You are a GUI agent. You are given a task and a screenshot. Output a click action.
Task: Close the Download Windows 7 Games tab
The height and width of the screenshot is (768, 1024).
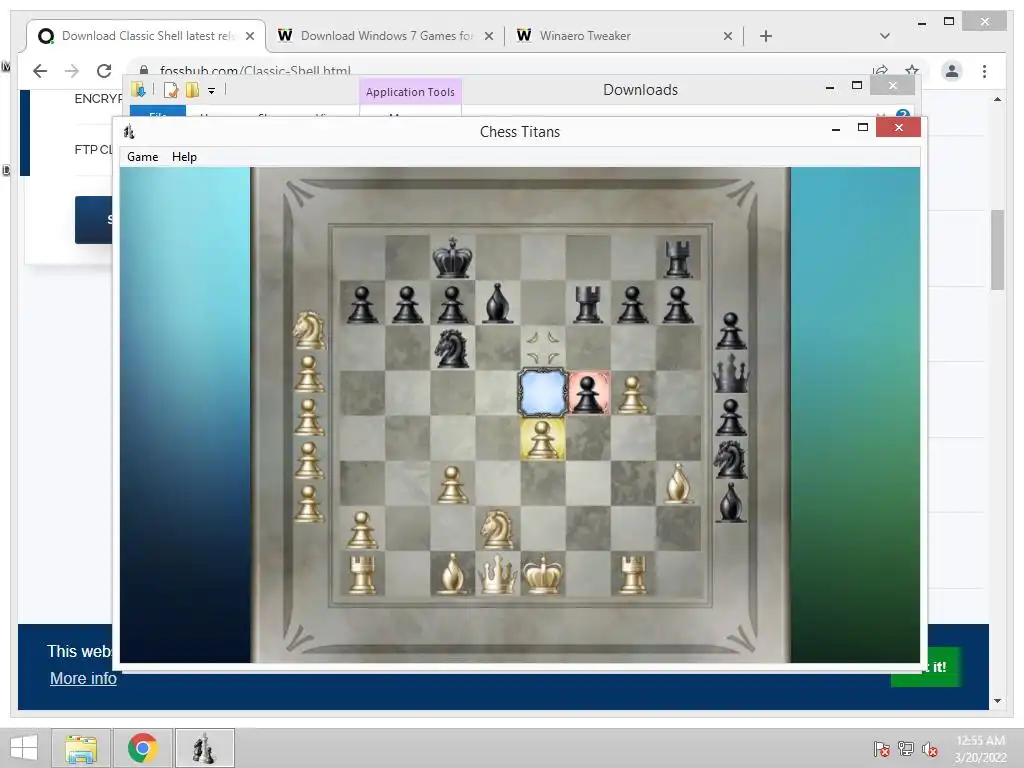point(488,36)
